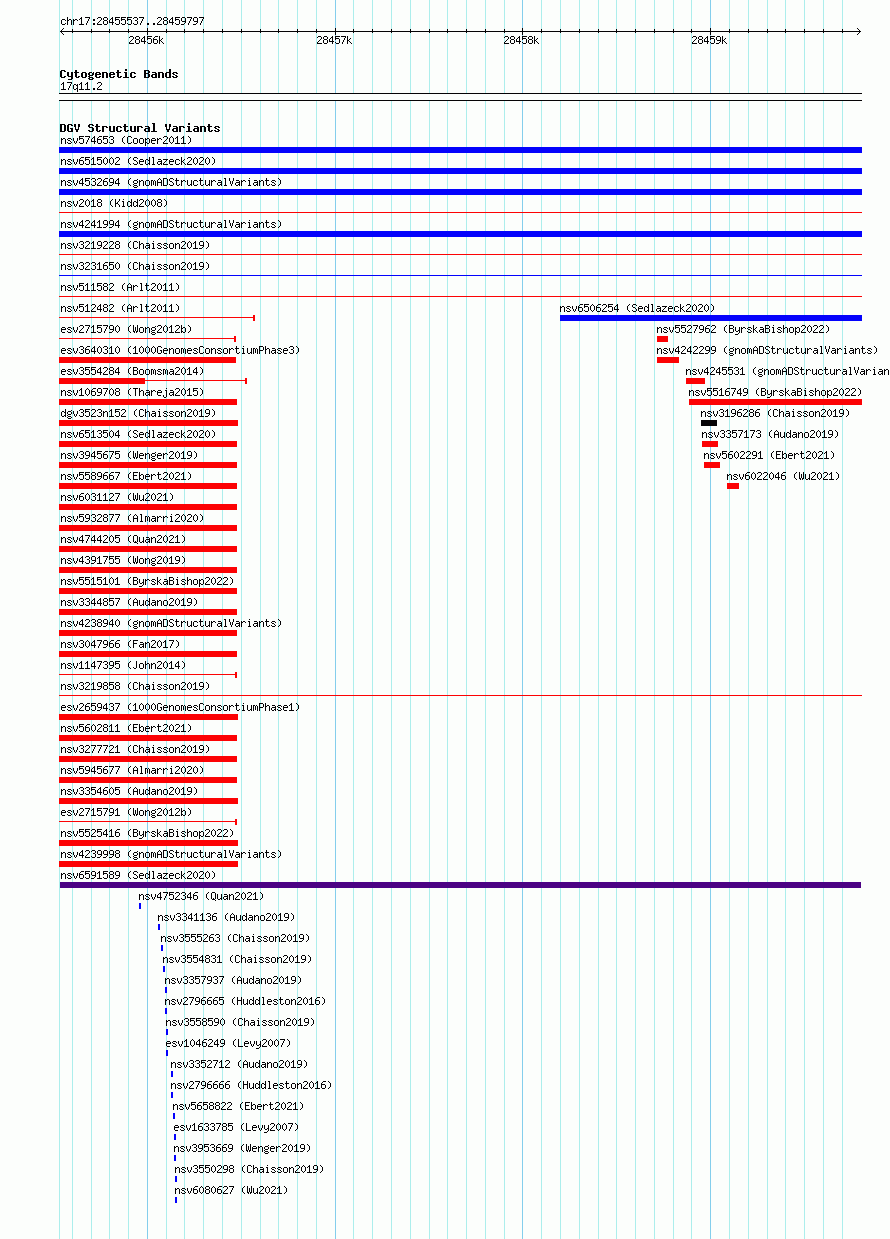Screen dimensions: 890x1239
Task: Open variant dgv3523n152 (Chaisson2019)
Action: (x=138, y=413)
